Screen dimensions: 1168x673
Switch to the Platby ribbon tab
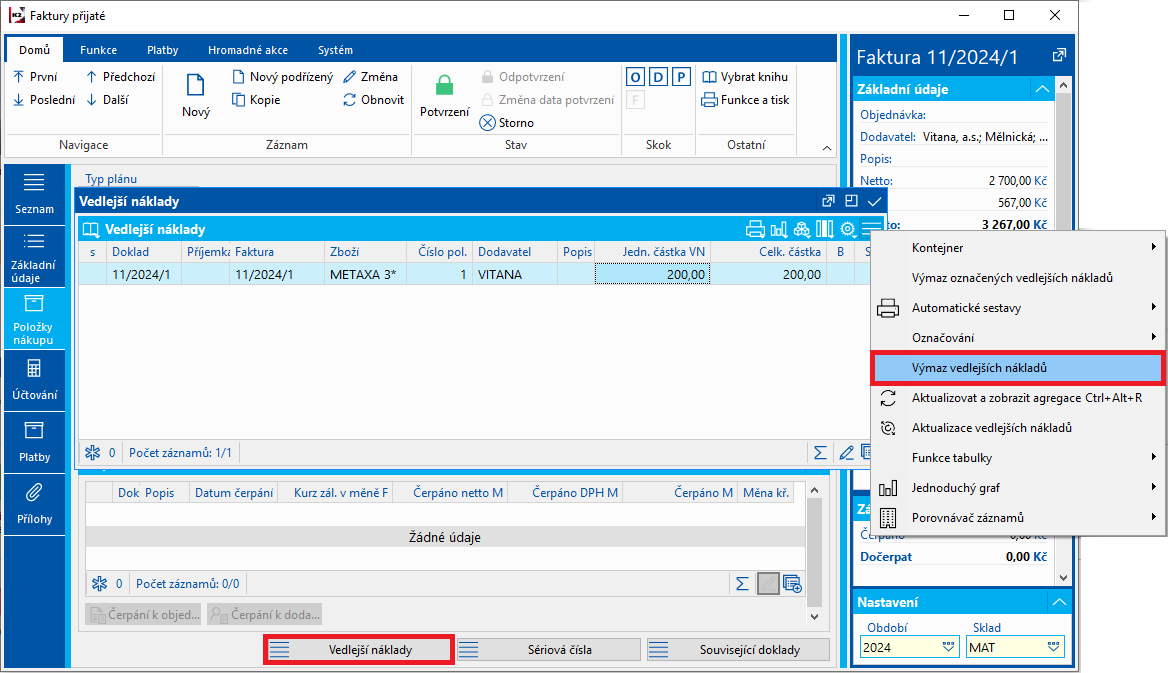pyautogui.click(x=162, y=50)
